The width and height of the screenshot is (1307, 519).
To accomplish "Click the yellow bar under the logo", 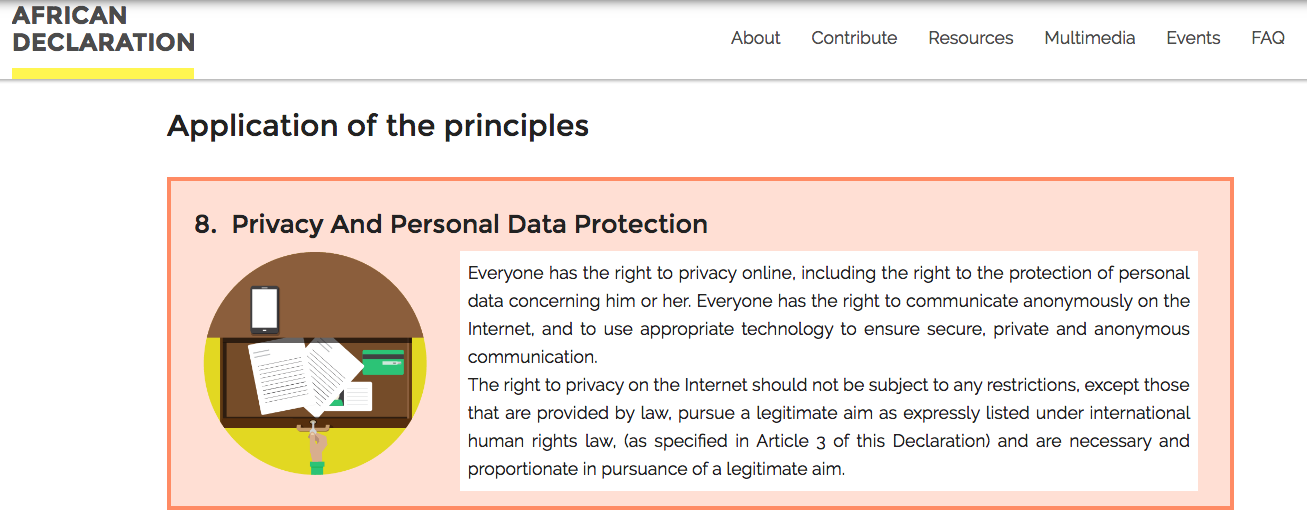I will pos(103,73).
